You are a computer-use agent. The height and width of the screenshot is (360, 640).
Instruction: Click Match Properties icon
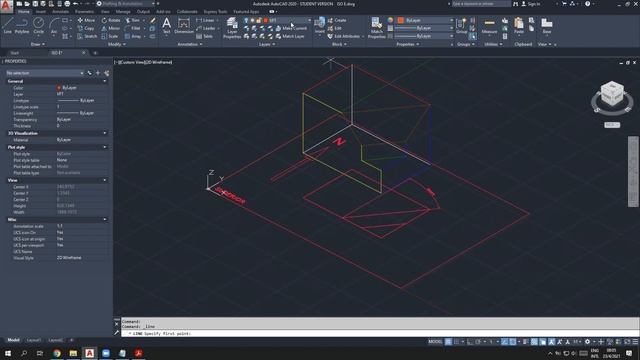376,28
